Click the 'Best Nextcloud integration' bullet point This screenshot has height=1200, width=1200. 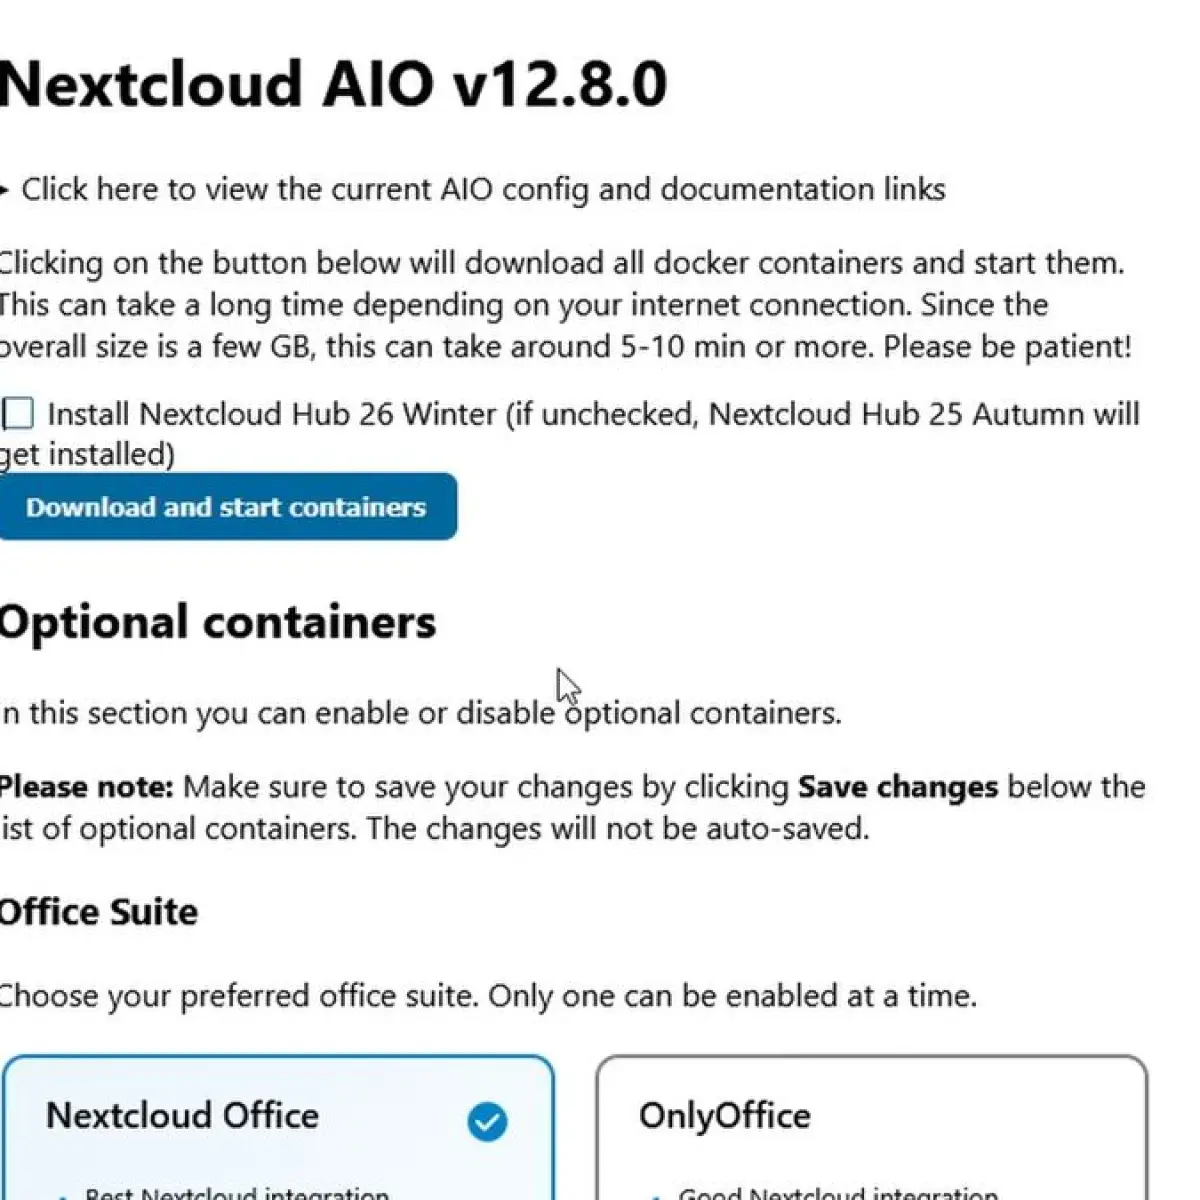(x=237, y=1193)
